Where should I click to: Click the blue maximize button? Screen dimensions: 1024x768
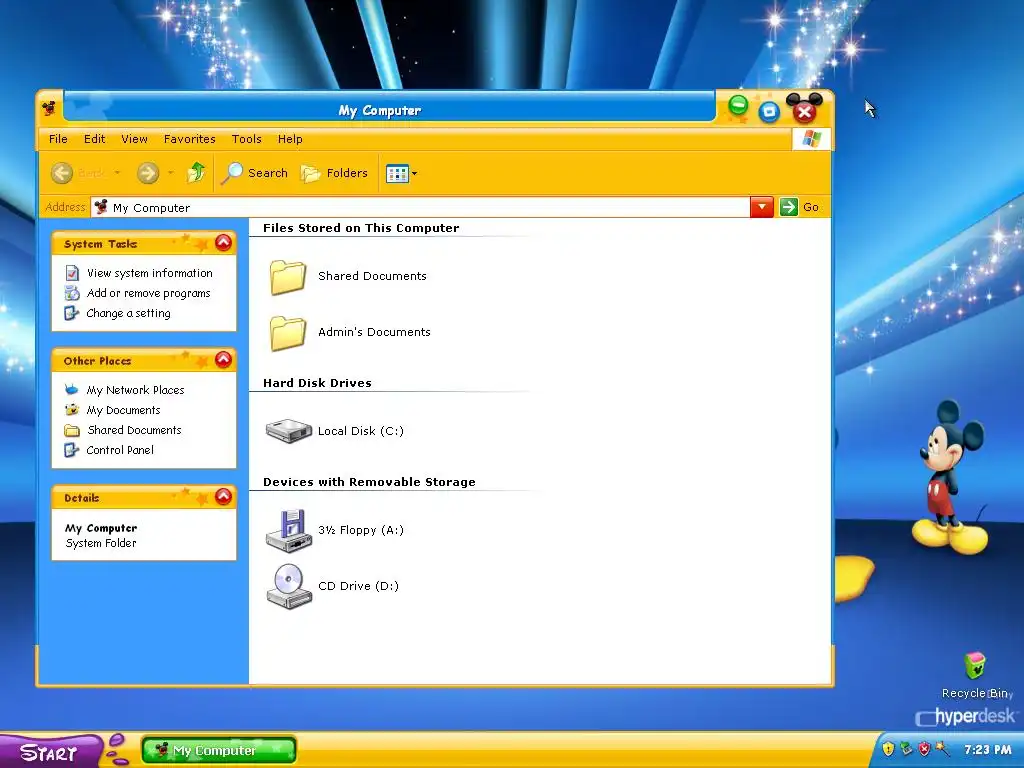769,112
